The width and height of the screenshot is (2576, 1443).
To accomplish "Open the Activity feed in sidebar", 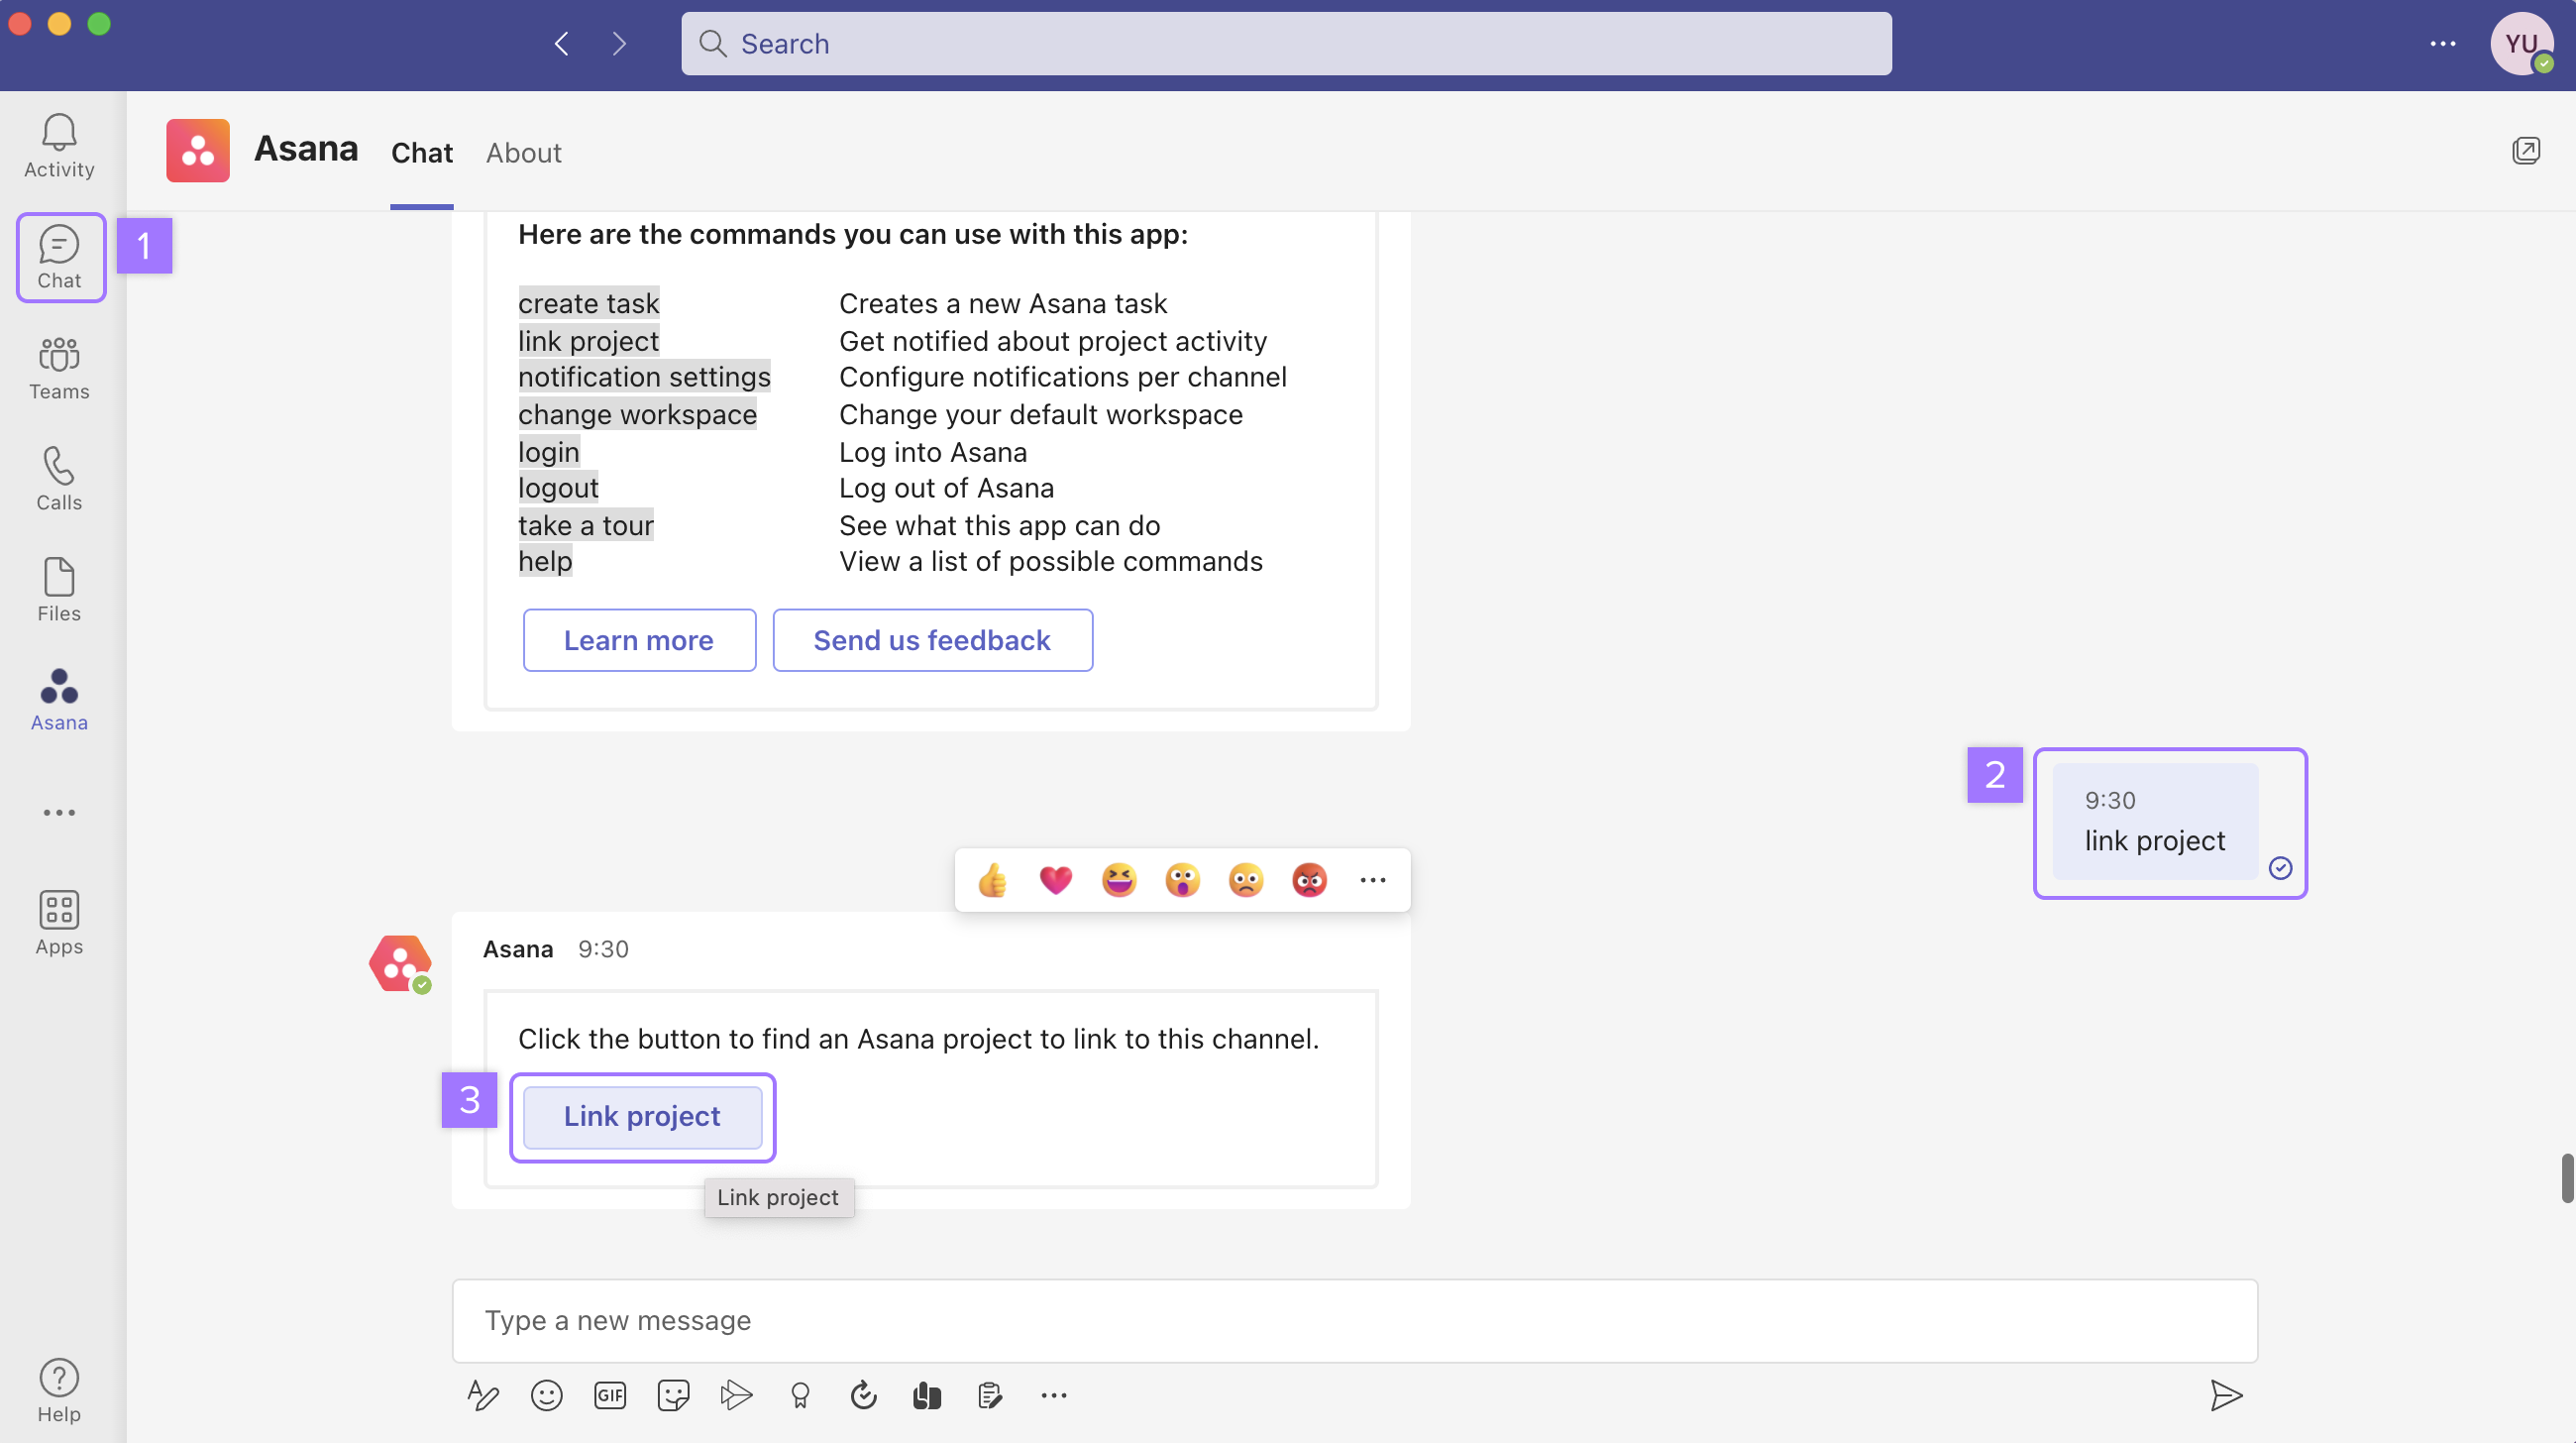I will tap(59, 146).
